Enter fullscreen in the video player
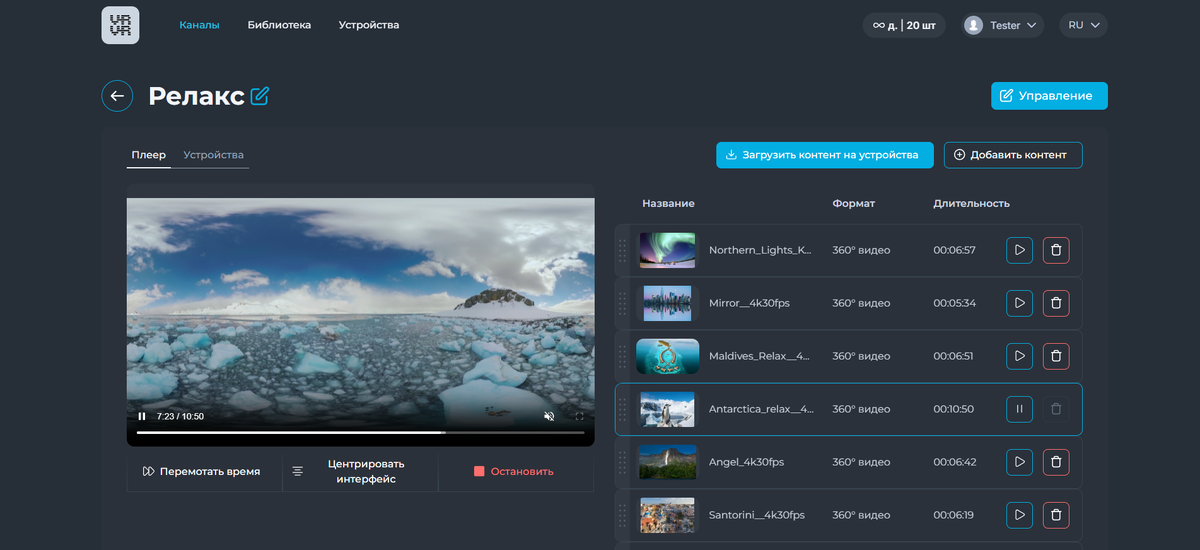1200x550 pixels. 579,416
